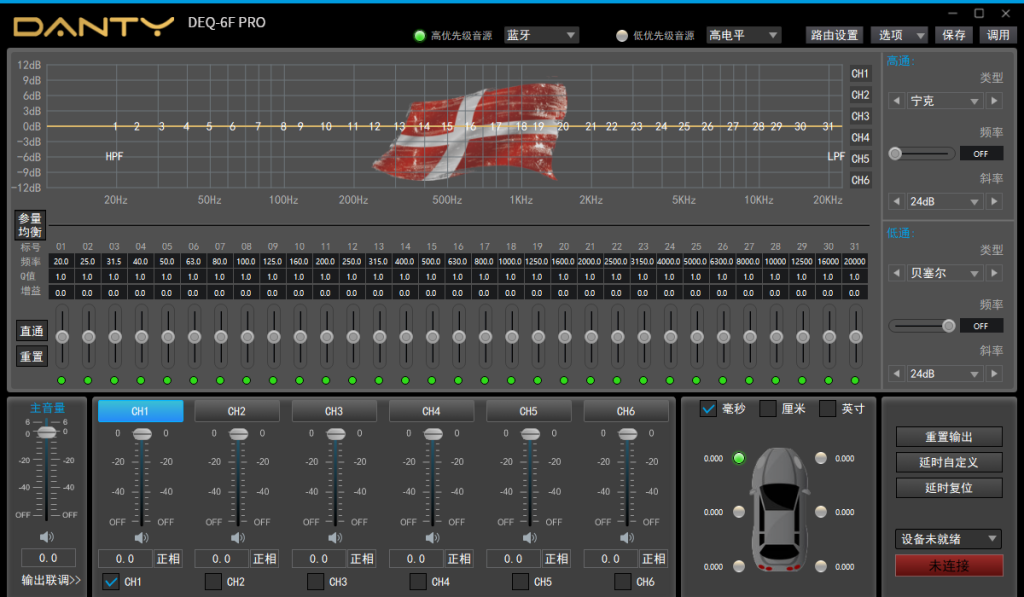
Task: Click the 延时自定义 custom delay button
Action: [949, 462]
